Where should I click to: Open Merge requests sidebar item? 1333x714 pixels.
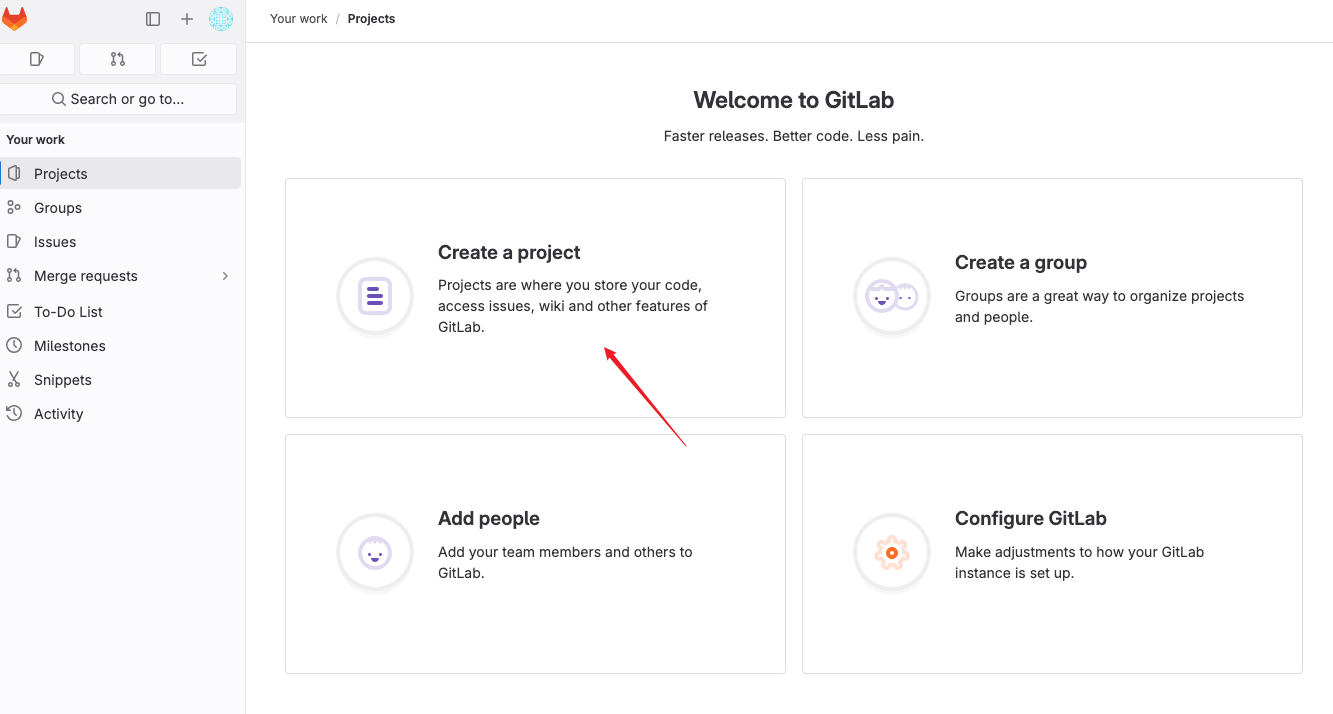click(x=120, y=276)
